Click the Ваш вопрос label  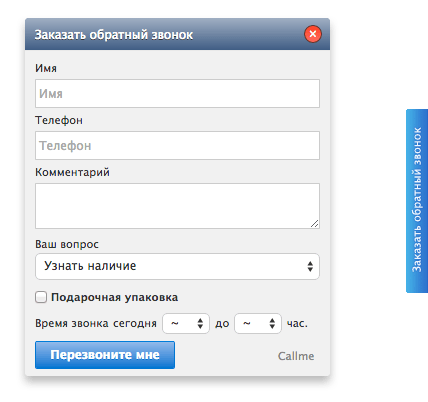coord(67,244)
